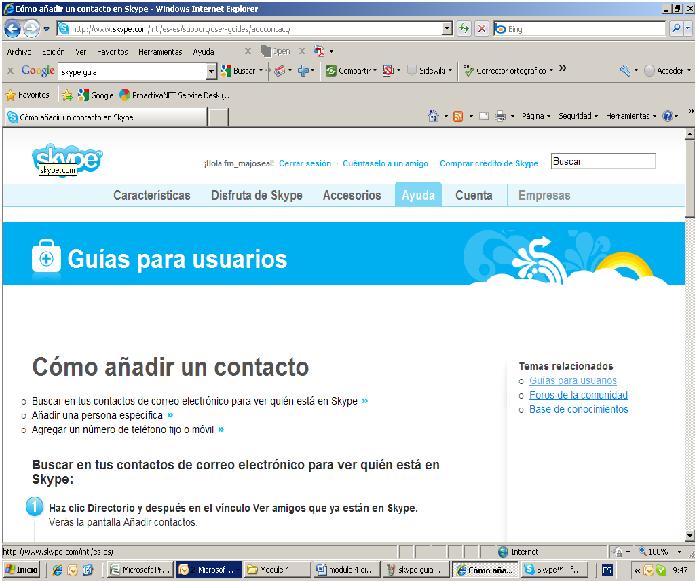
Task: Refresh the page with the green arrows icon
Action: 464,29
